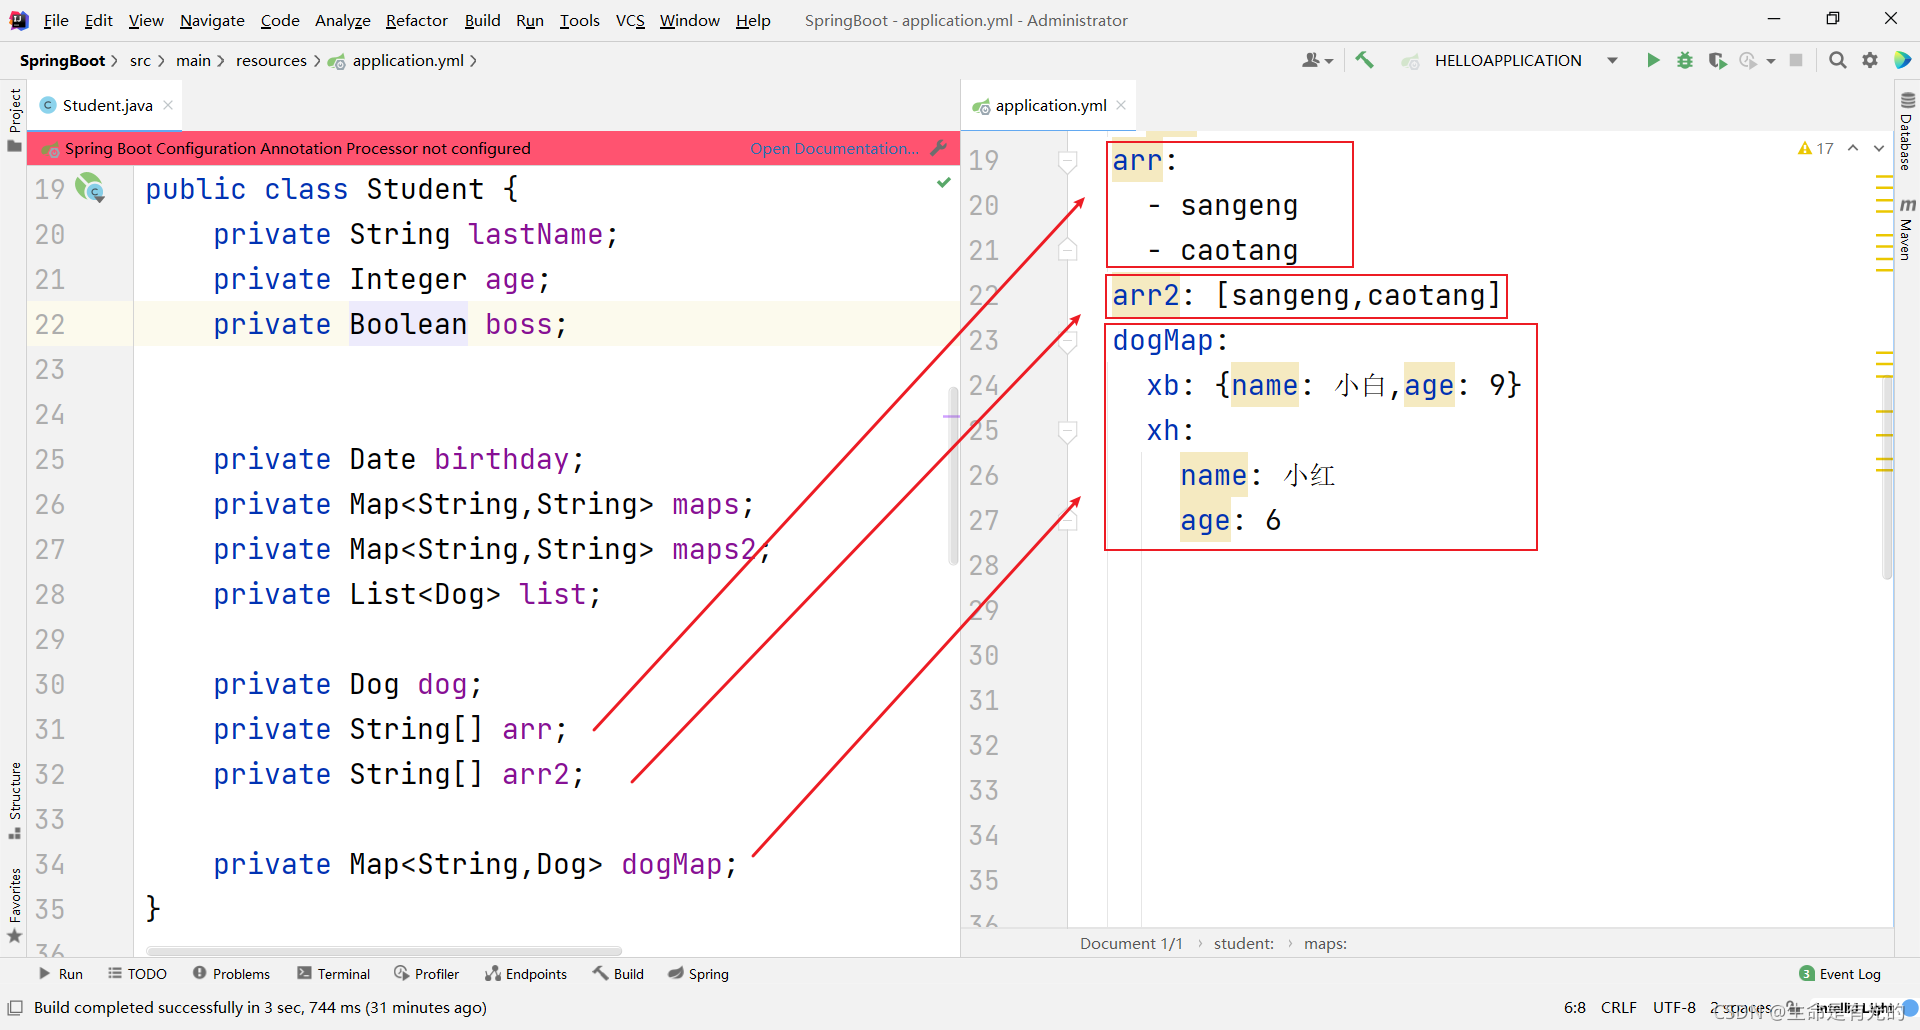The width and height of the screenshot is (1920, 1030).
Task: Open user account icon in toolbar
Action: click(x=1311, y=61)
